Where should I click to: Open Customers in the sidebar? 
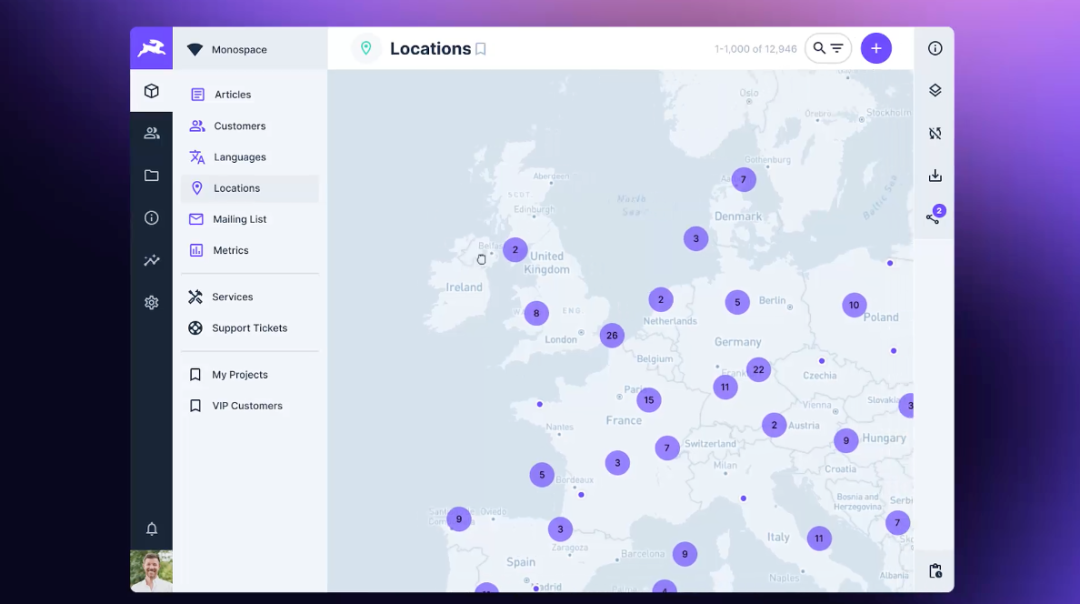click(250, 126)
